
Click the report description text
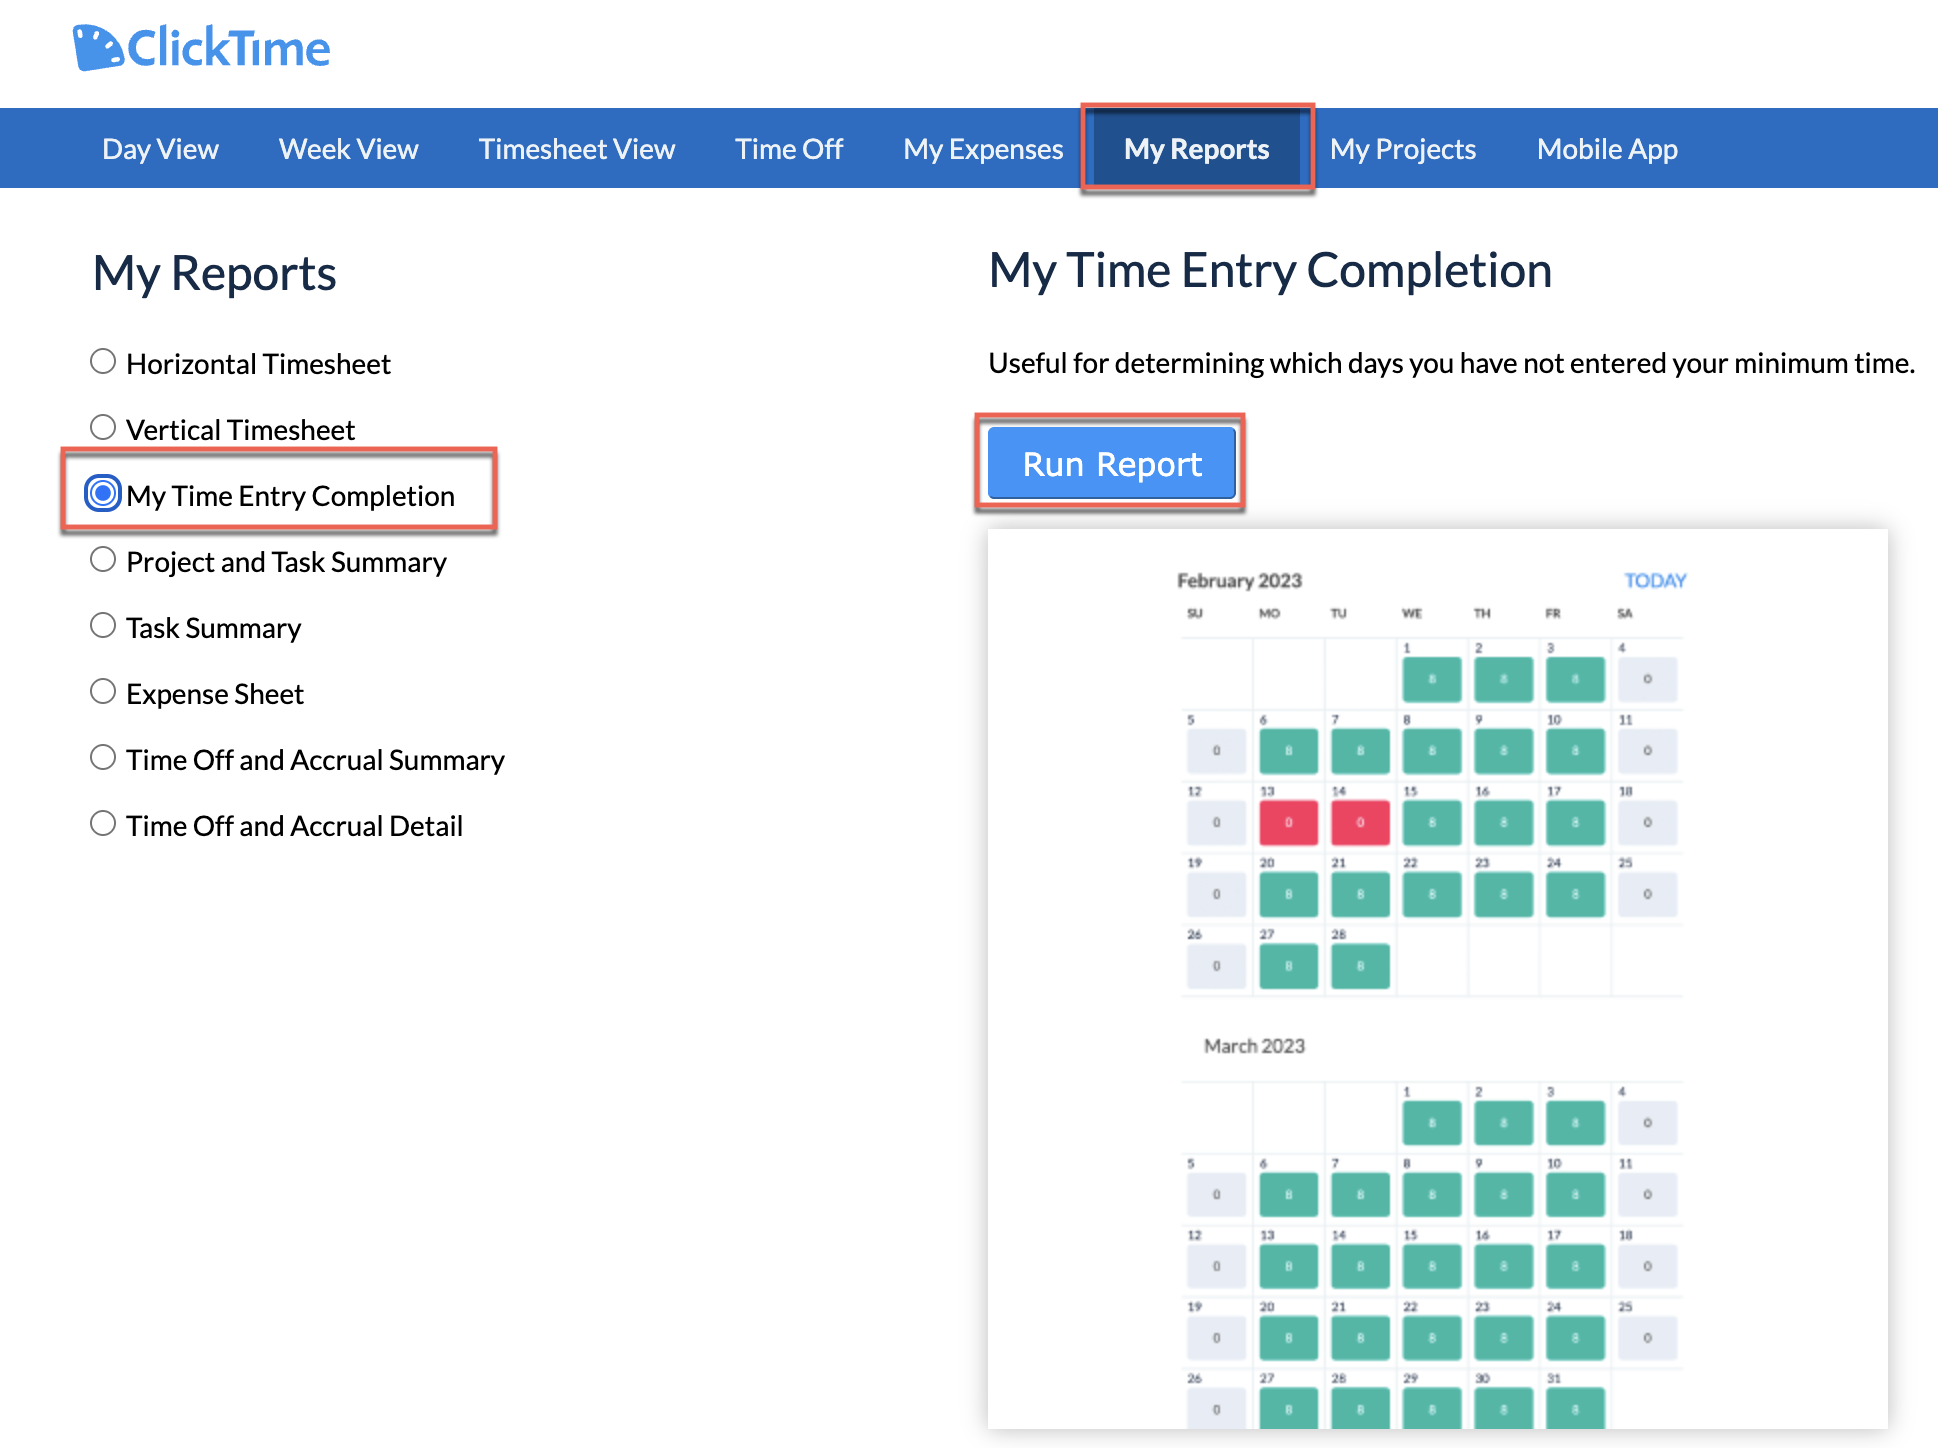click(1451, 363)
